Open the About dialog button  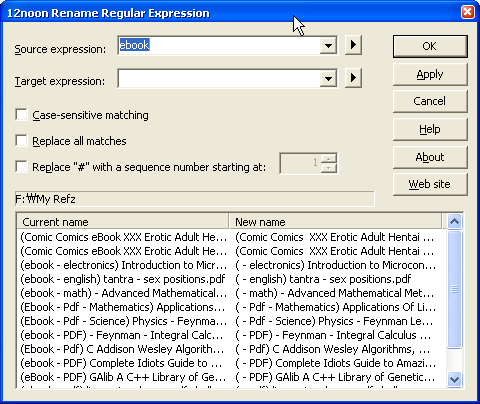coord(430,157)
